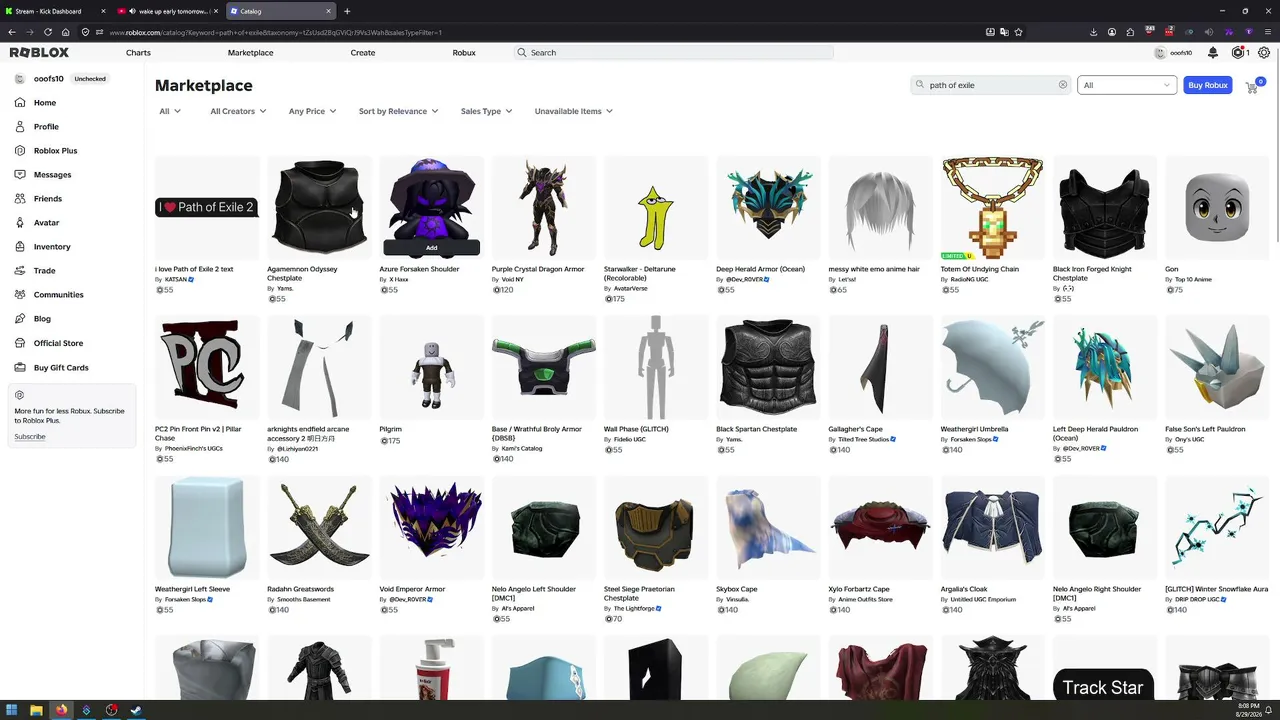Click the Subscribe link for Roblox Plus
This screenshot has width=1280, height=720.
click(x=30, y=437)
